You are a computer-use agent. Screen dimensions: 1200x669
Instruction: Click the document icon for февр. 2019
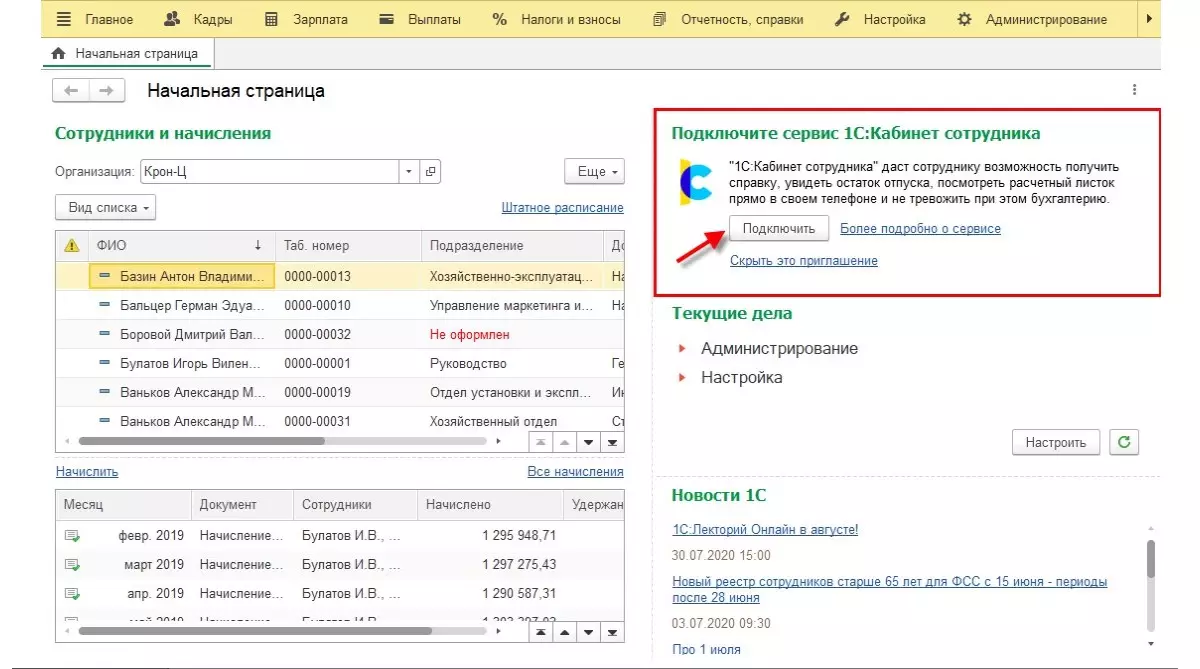point(72,536)
